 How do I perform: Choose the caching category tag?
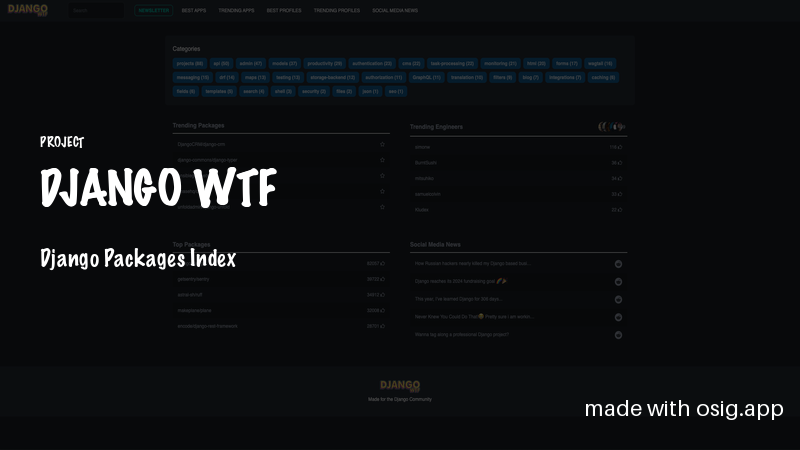pyautogui.click(x=603, y=78)
